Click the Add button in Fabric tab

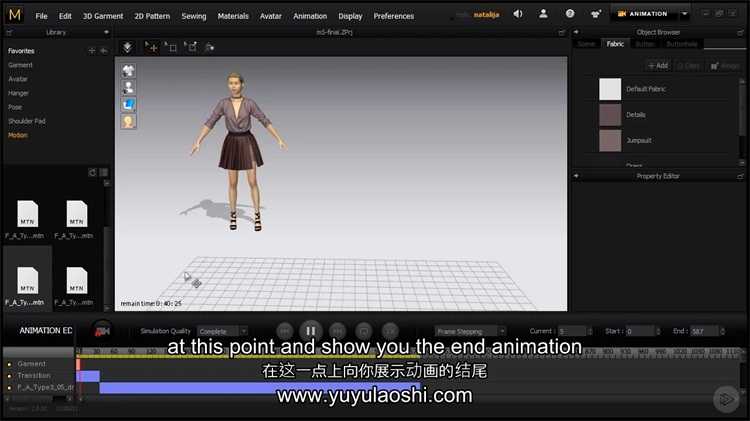click(x=657, y=65)
